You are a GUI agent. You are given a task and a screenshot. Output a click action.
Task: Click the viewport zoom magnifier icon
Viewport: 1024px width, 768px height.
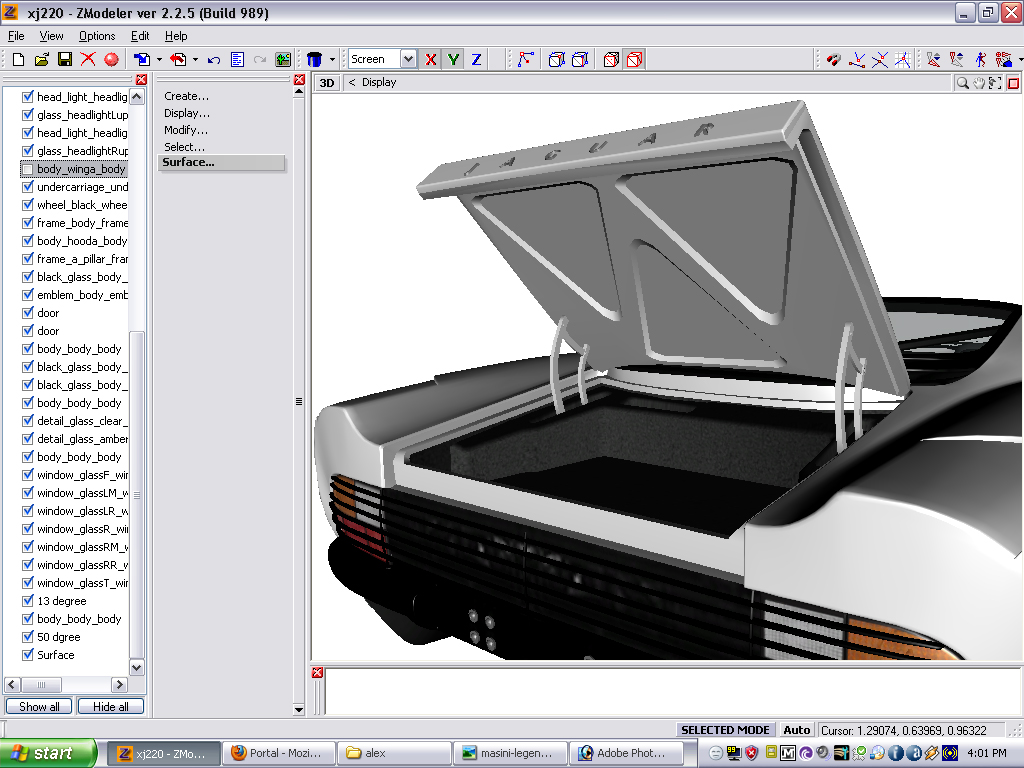coord(963,83)
